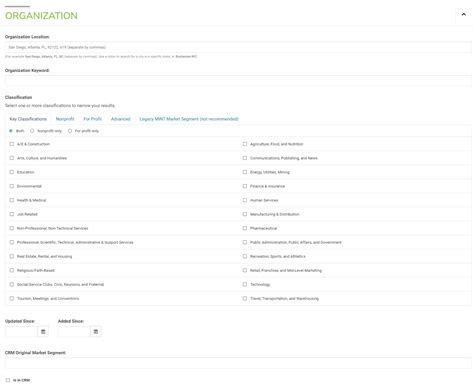Check the Pharmaceutical checkbox
The height and width of the screenshot is (392, 474).
[245, 228]
